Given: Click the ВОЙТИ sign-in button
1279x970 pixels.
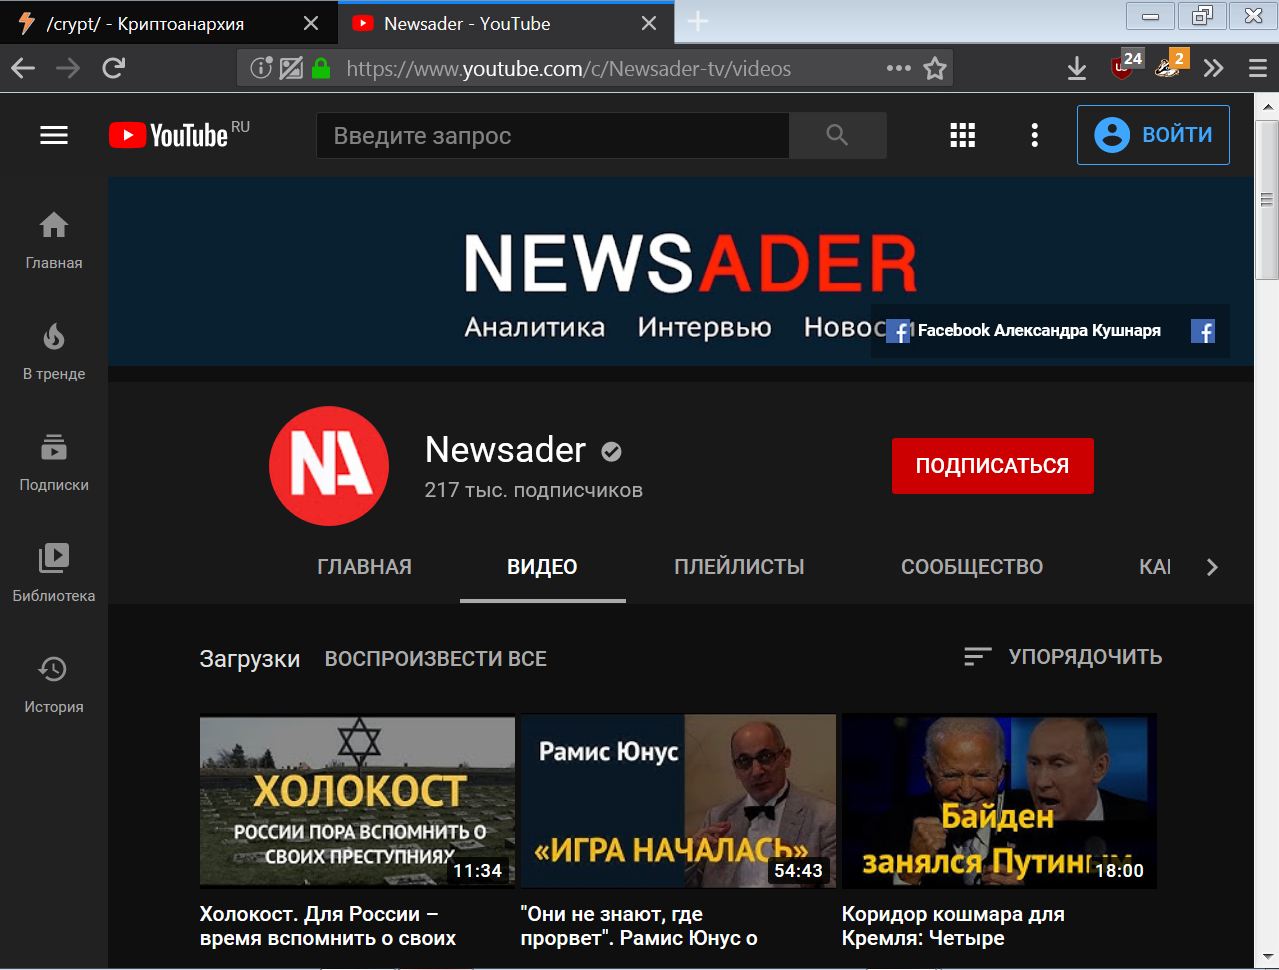Looking at the screenshot, I should pos(1153,135).
